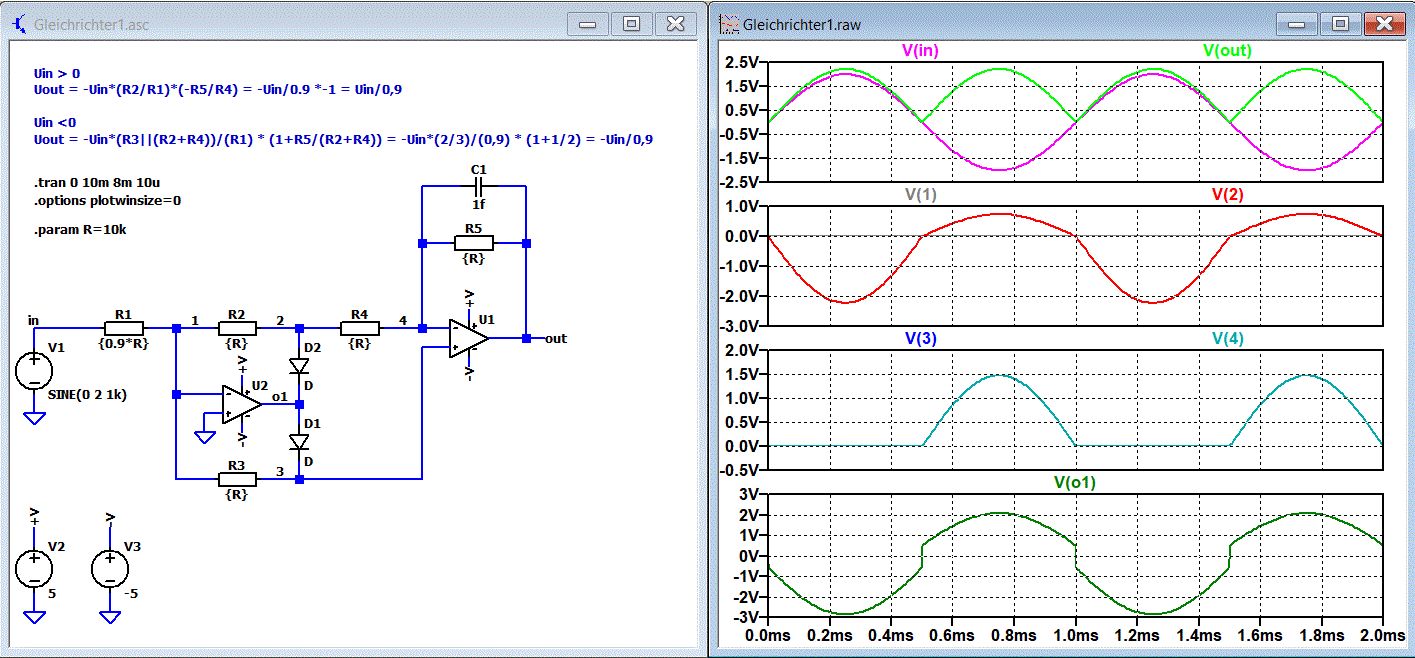Screen dimensions: 1415x658
Task: Click the ground symbol below V1
Action: tap(34, 418)
